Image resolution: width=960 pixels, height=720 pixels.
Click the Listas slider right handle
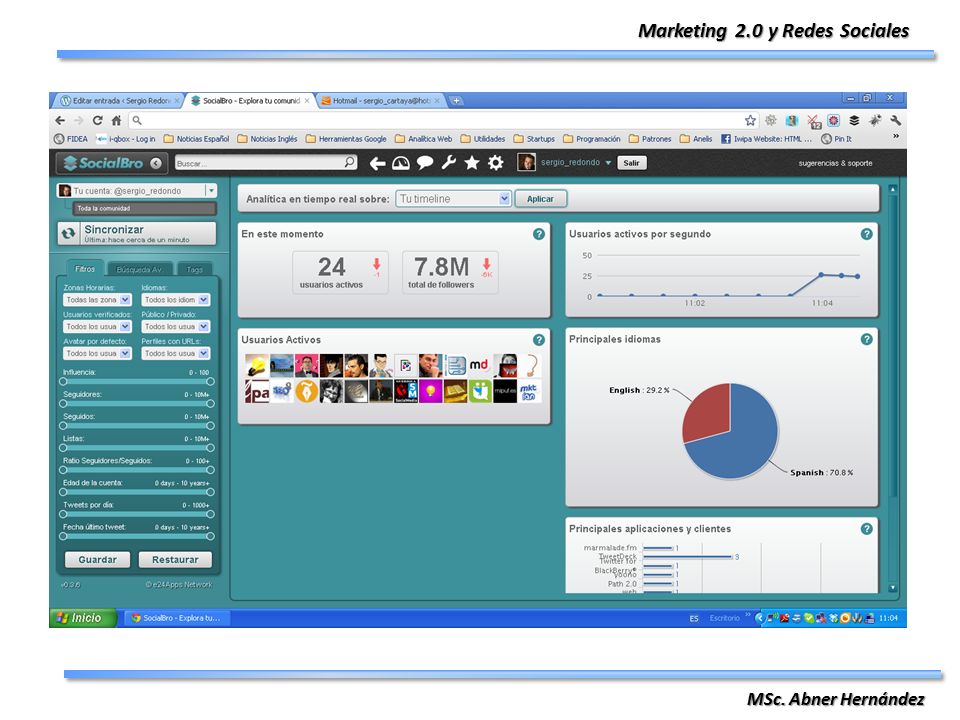pyautogui.click(x=210, y=448)
